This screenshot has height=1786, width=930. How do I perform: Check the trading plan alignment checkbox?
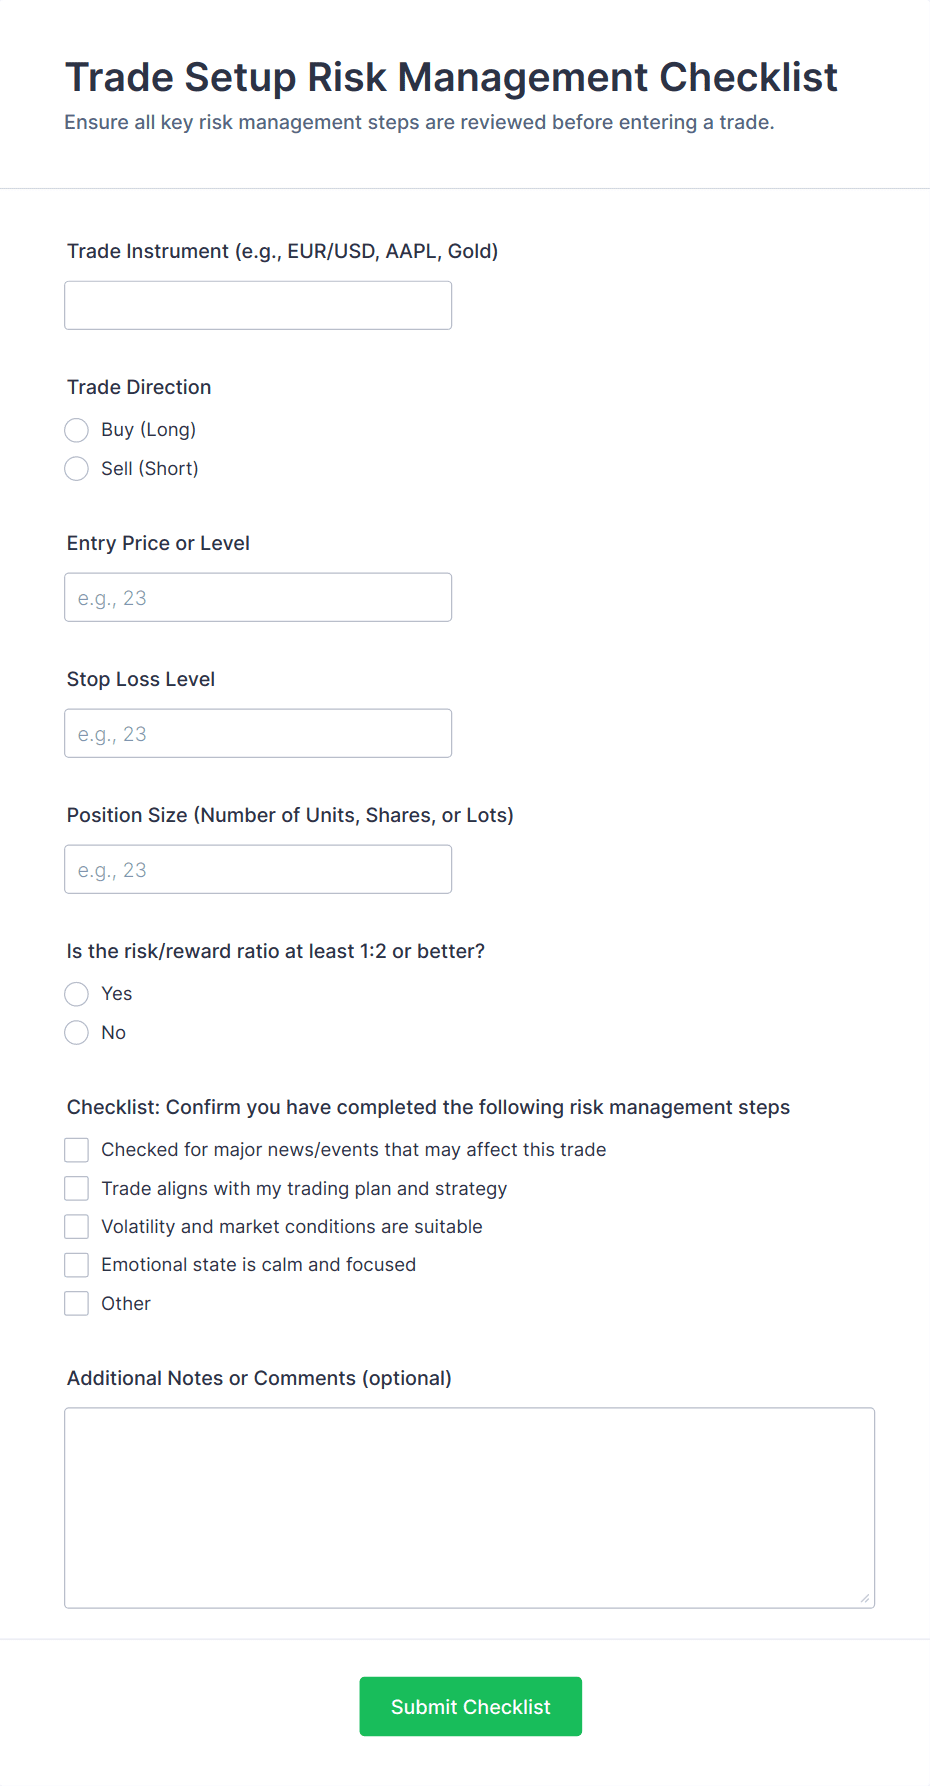tap(76, 1188)
